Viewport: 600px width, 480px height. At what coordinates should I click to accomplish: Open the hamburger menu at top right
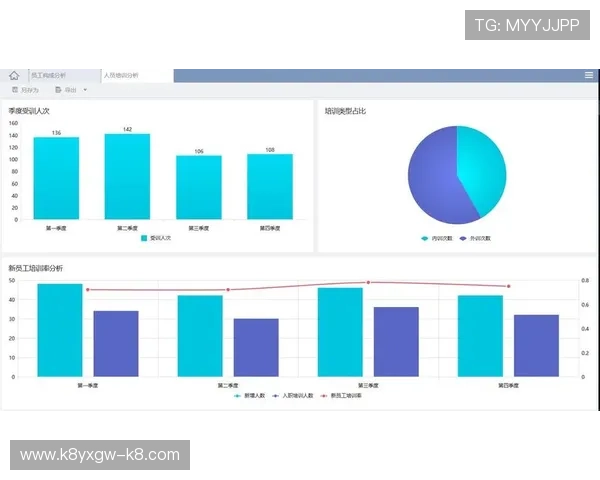(x=589, y=75)
